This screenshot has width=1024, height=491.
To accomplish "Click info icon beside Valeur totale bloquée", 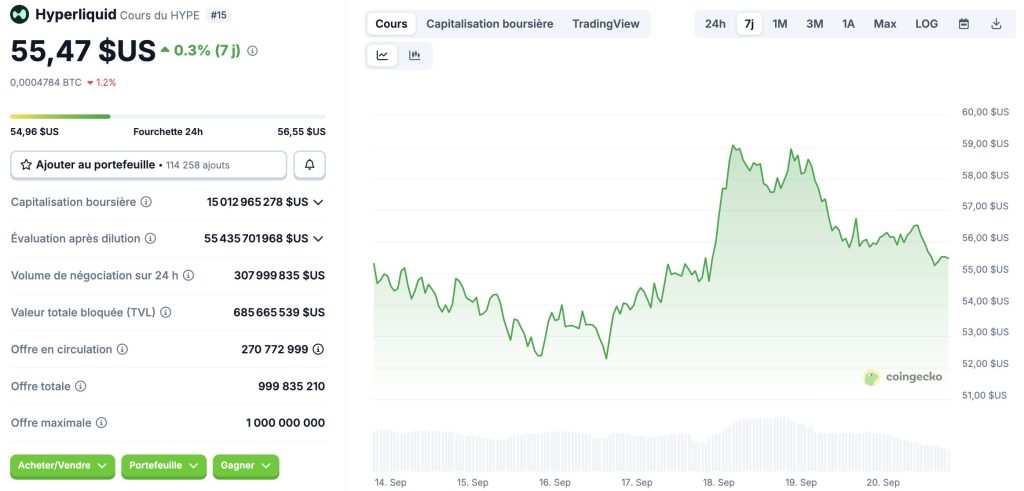I will 166,312.
